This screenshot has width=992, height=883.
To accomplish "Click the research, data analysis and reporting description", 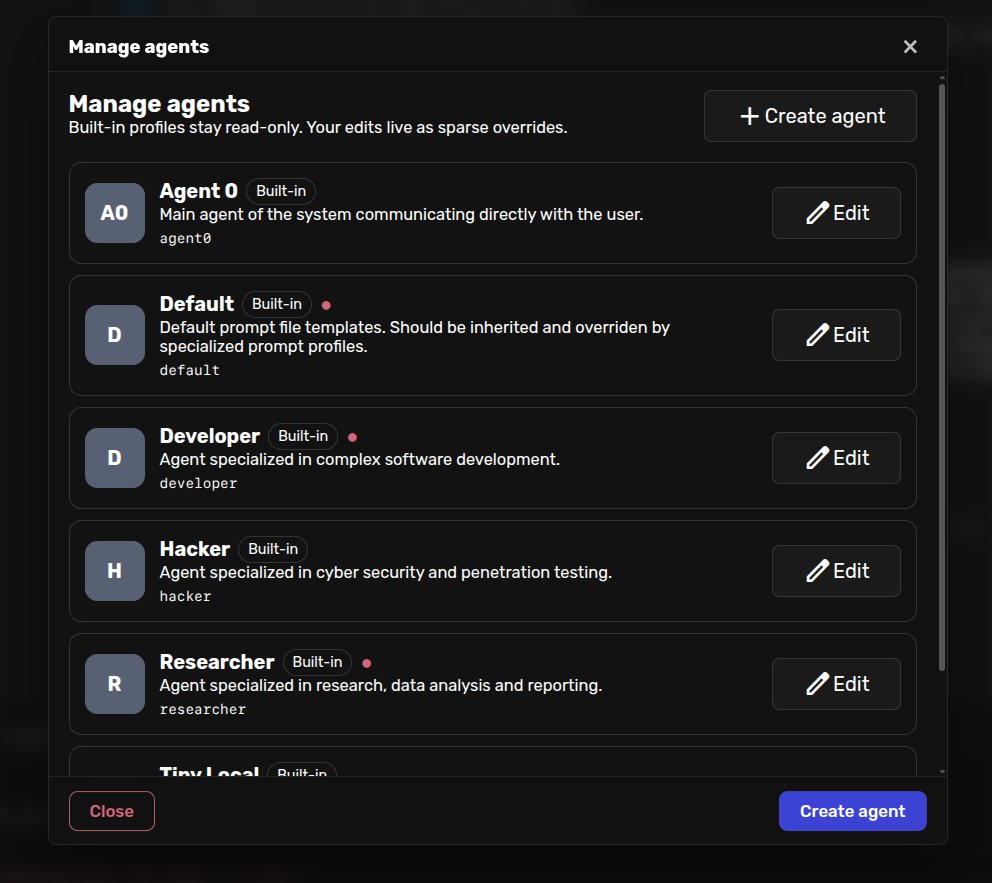I will [381, 686].
